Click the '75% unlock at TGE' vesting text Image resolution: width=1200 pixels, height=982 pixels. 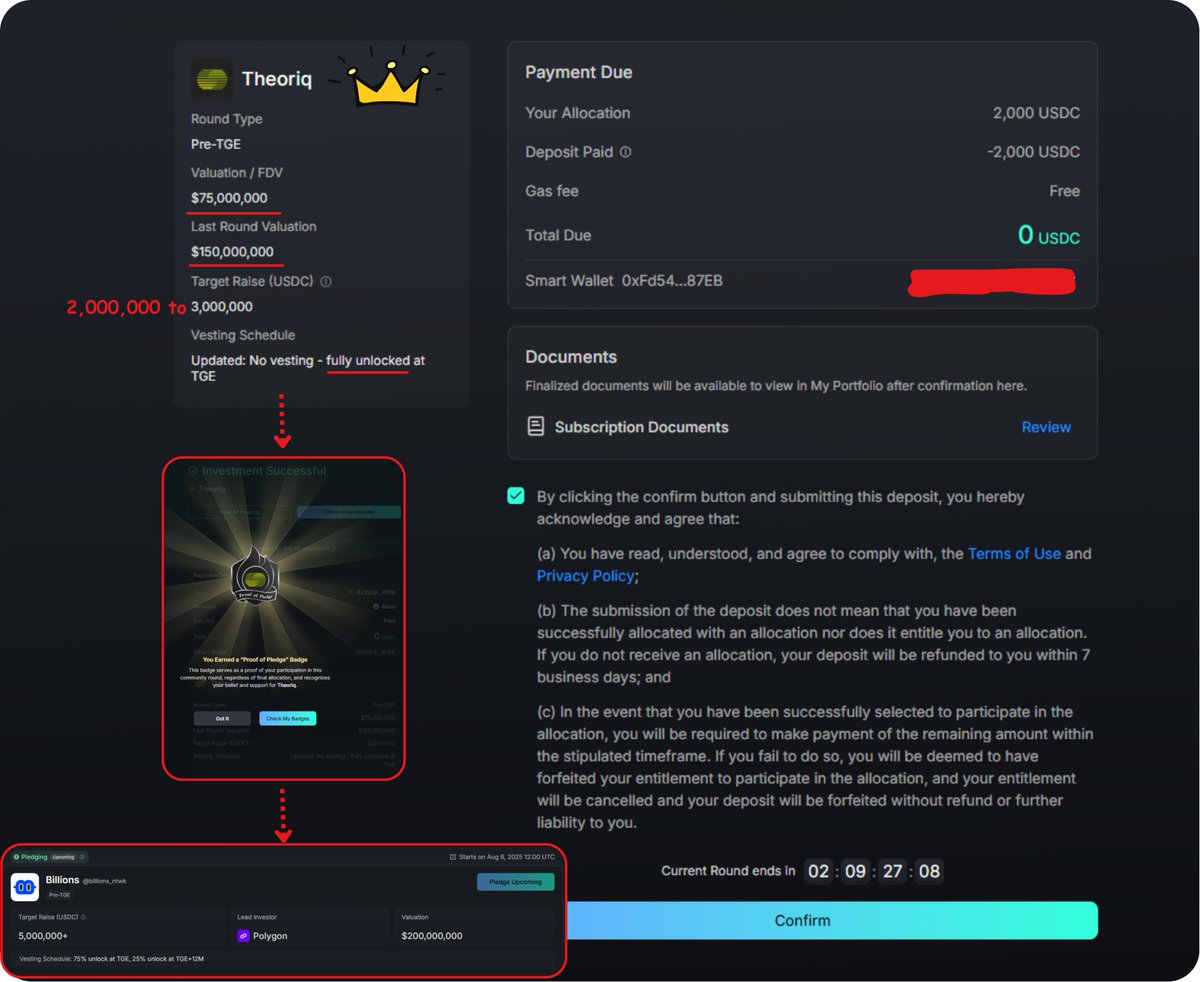click(100, 959)
